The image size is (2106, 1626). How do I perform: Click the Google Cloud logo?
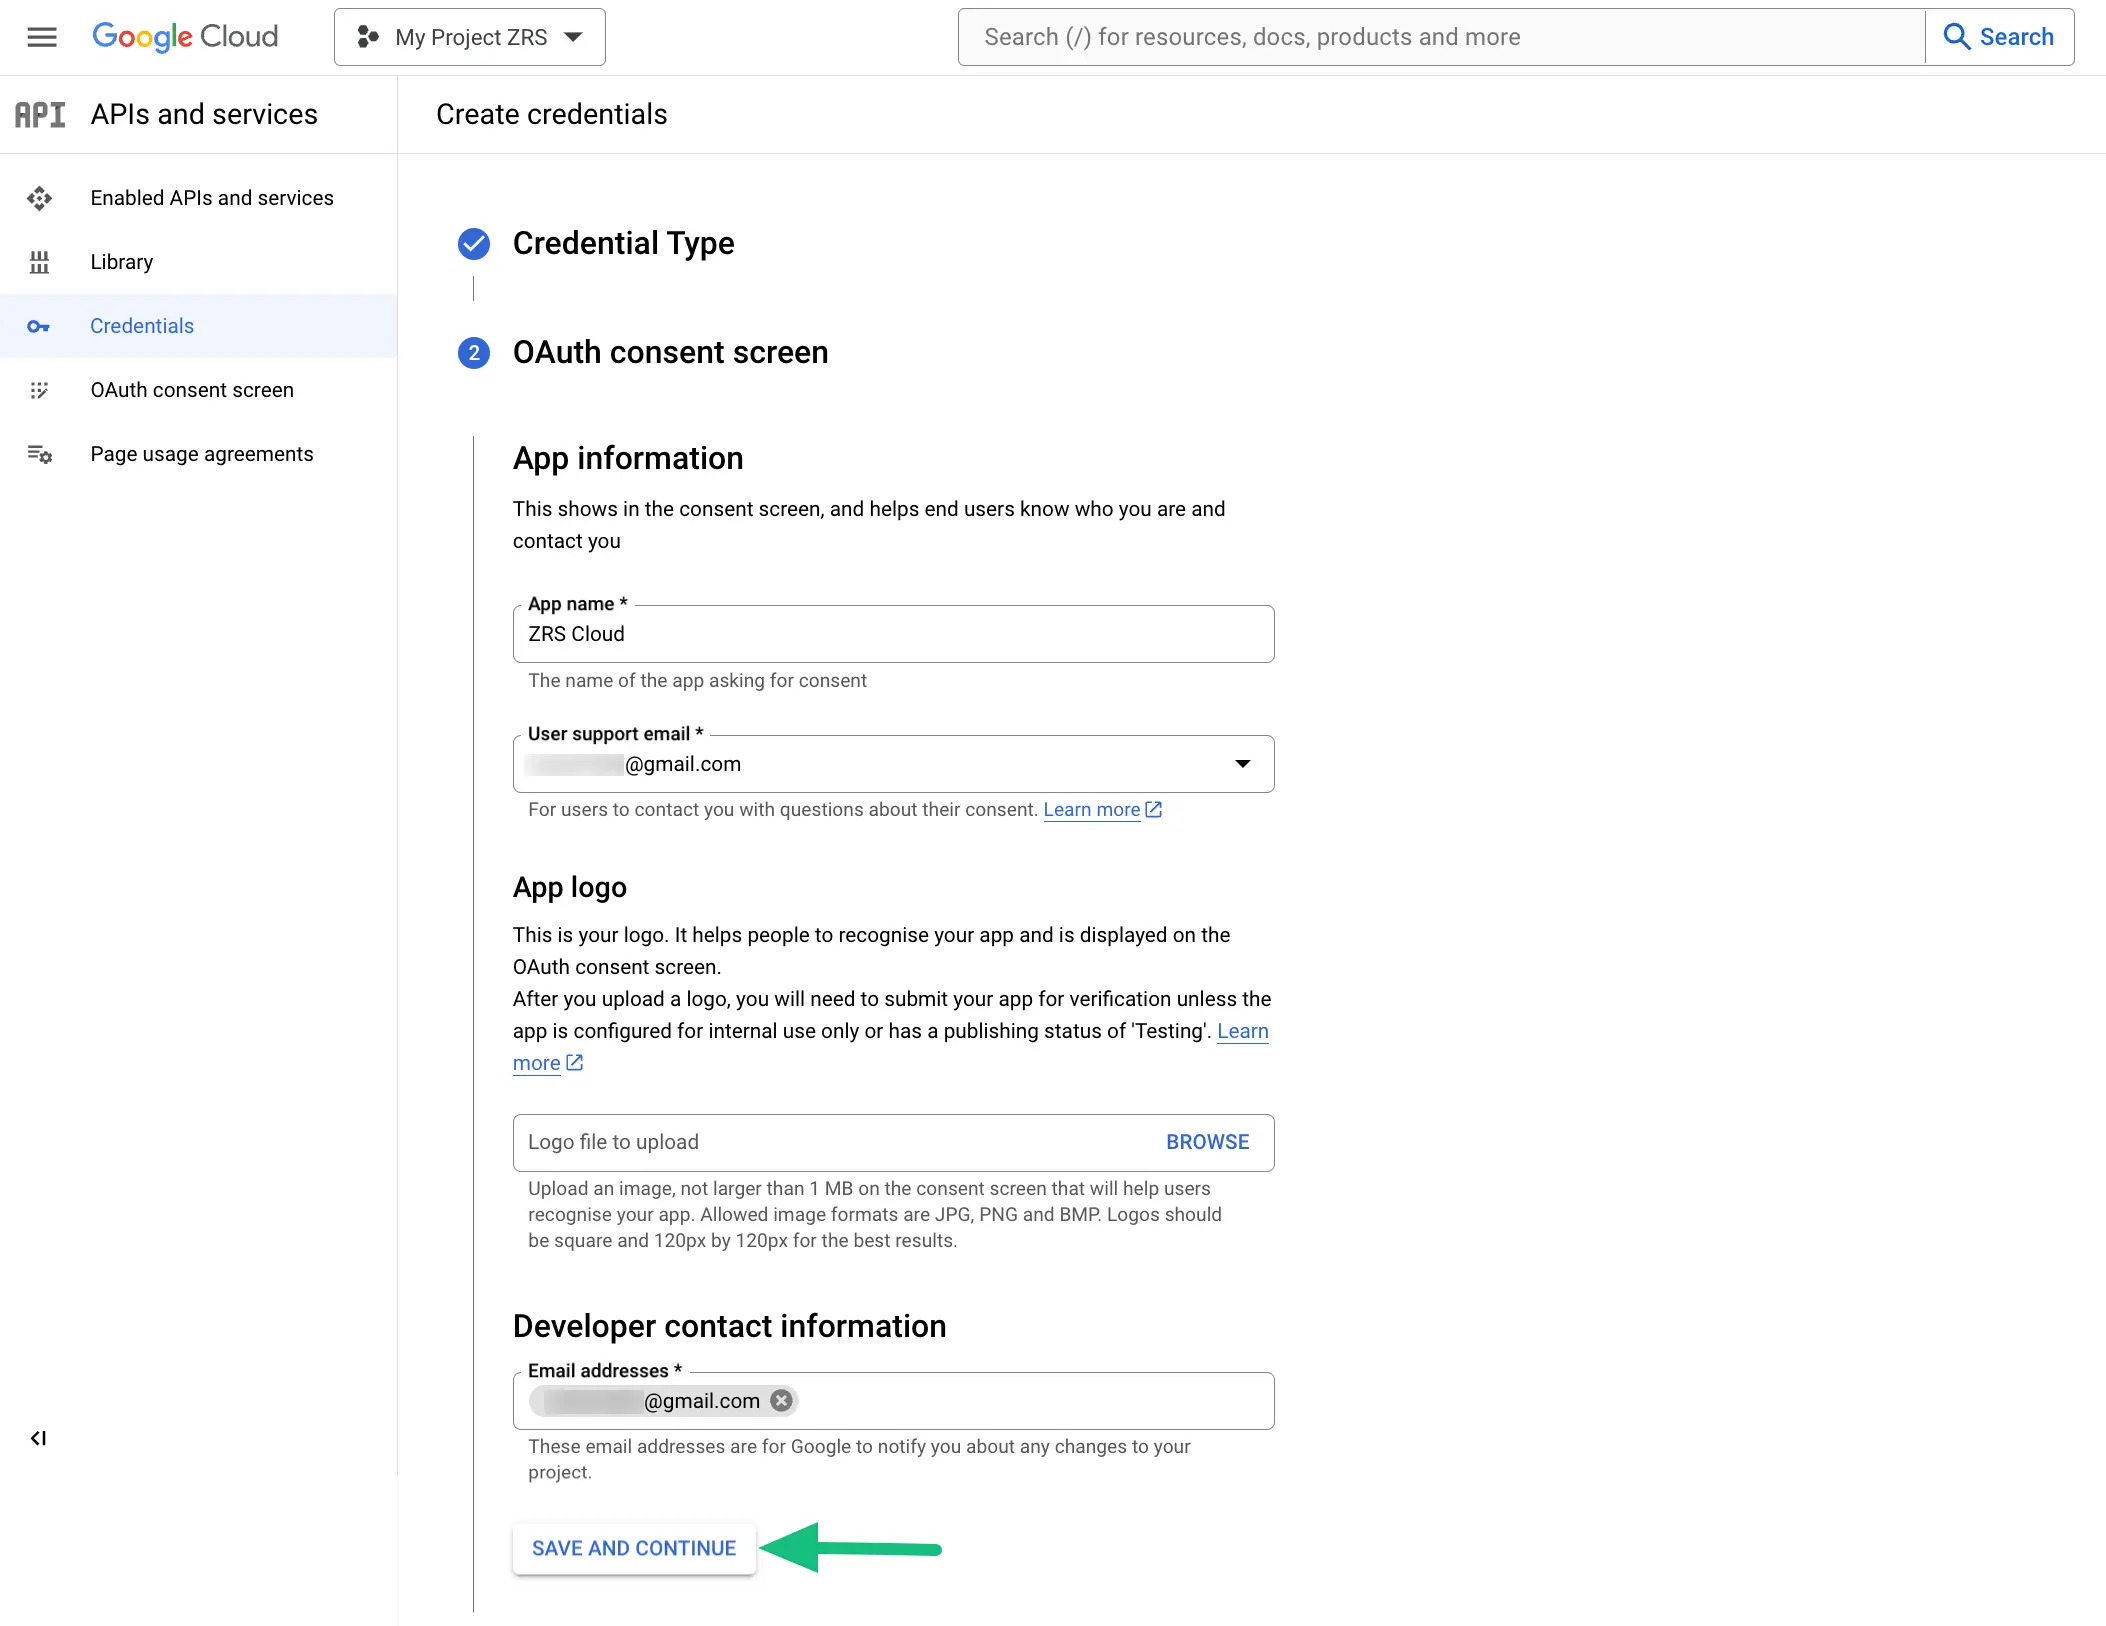tap(185, 37)
